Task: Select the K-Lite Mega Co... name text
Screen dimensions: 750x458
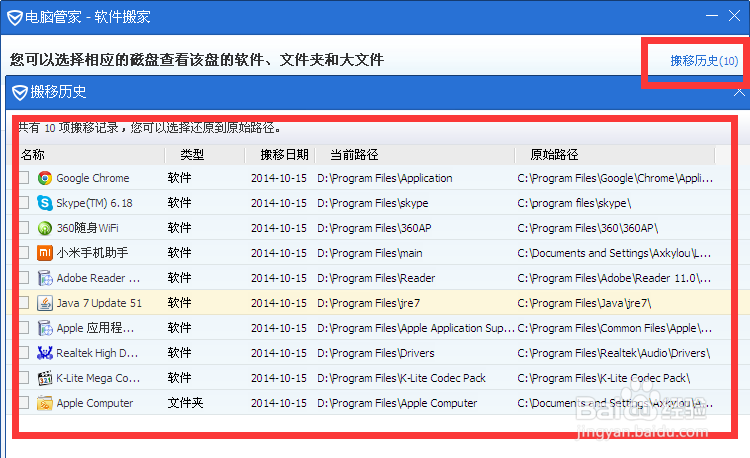Action: click(x=98, y=378)
